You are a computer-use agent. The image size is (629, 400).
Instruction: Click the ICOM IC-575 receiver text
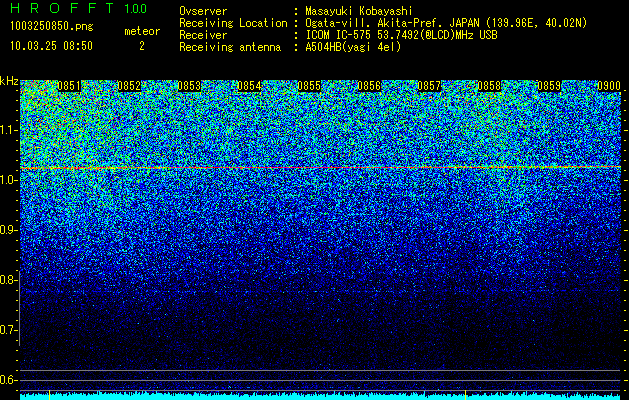[401, 35]
